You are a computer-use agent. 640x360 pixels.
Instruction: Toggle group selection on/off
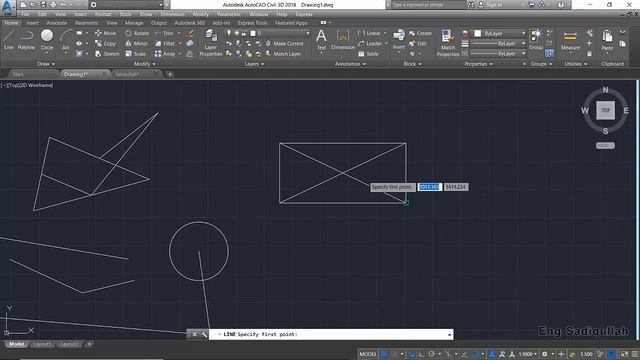[x=549, y=53]
